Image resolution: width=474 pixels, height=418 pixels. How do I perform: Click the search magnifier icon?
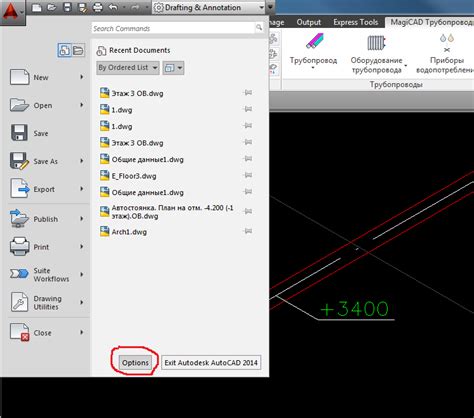(259, 28)
